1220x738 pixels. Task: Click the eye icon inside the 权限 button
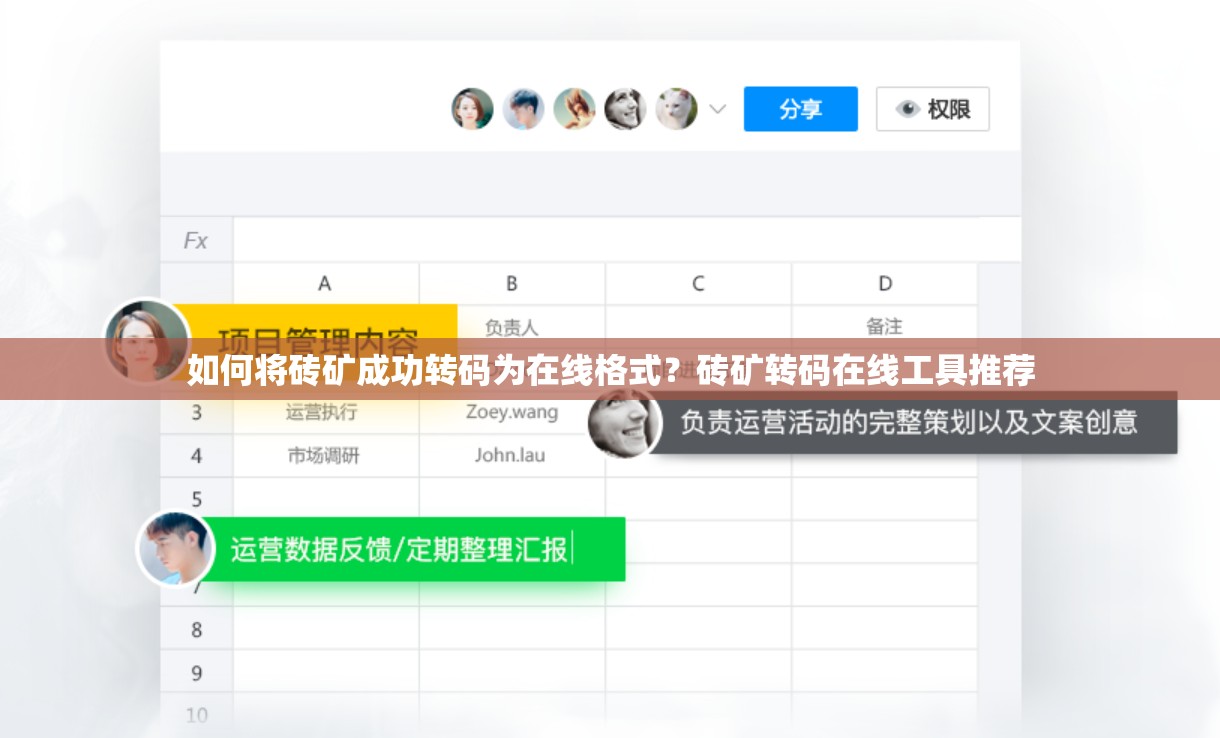(907, 110)
